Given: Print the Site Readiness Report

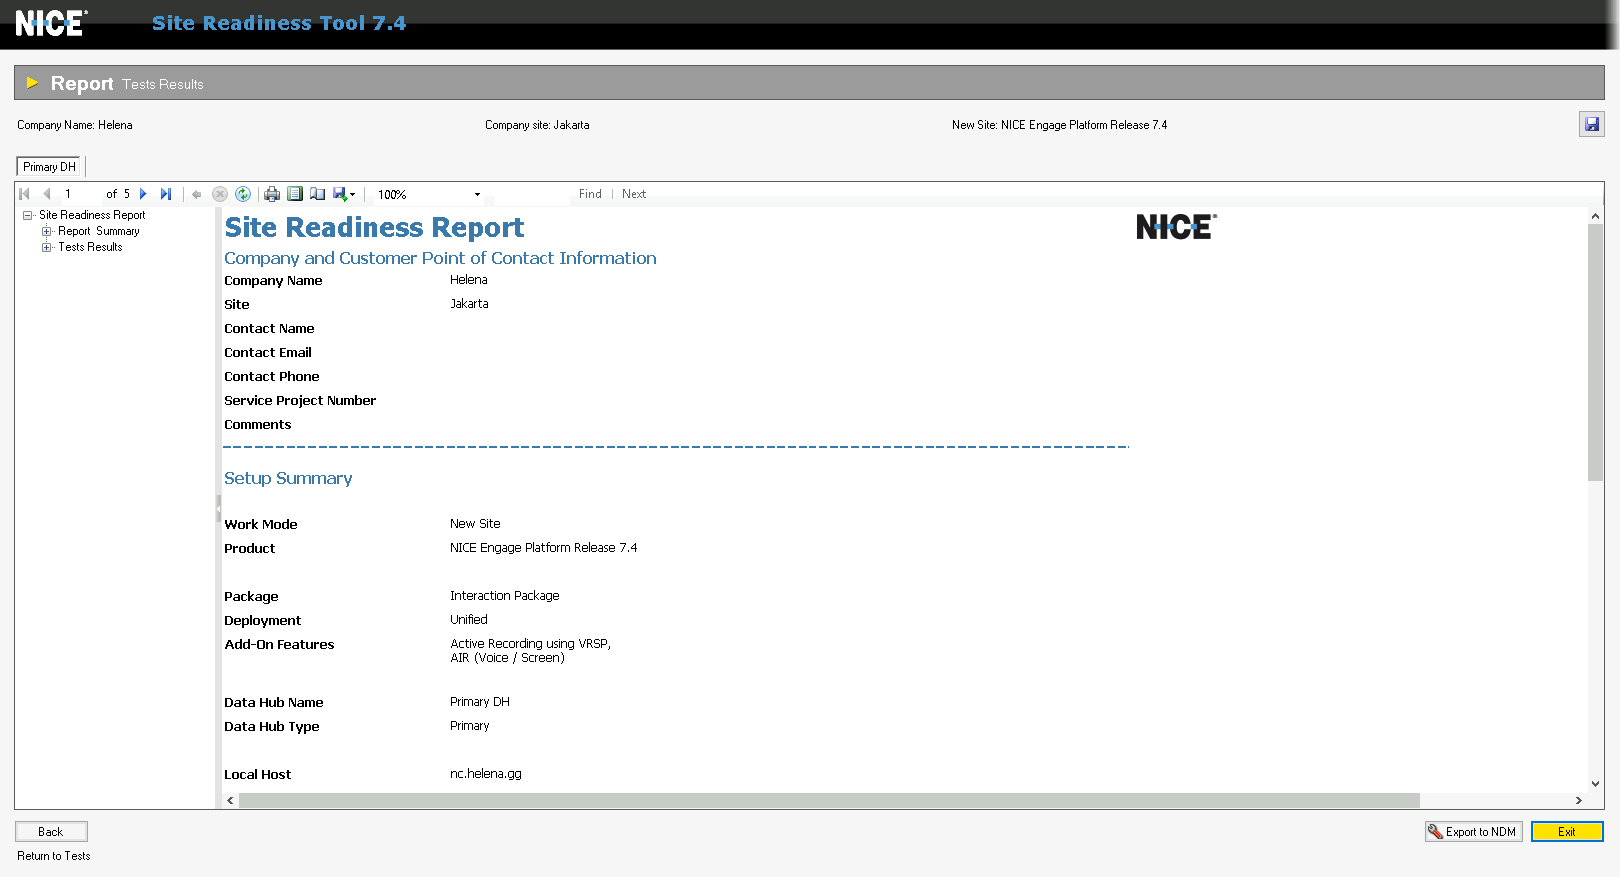Looking at the screenshot, I should pyautogui.click(x=272, y=194).
